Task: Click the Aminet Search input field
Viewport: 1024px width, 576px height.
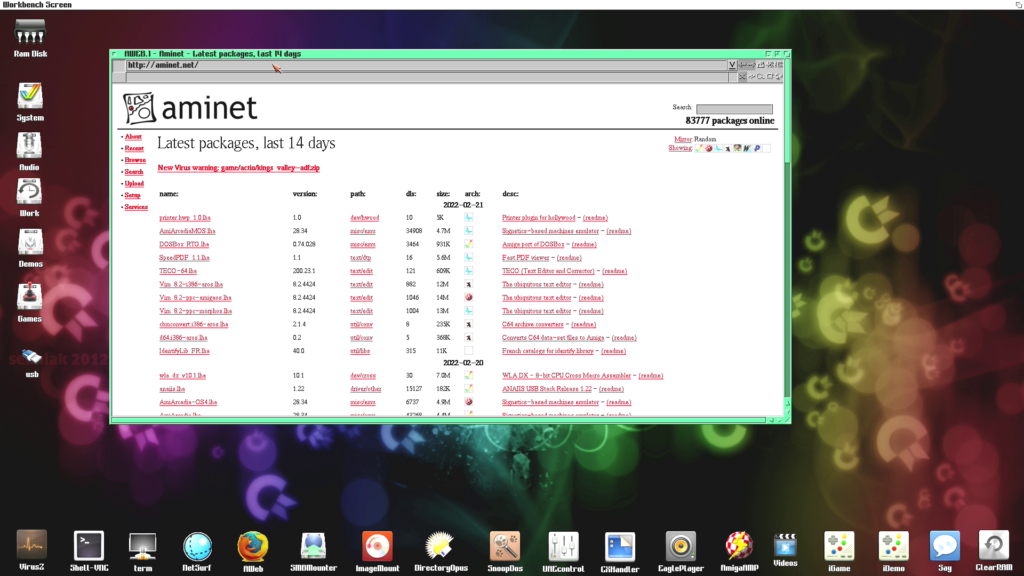Action: (734, 108)
